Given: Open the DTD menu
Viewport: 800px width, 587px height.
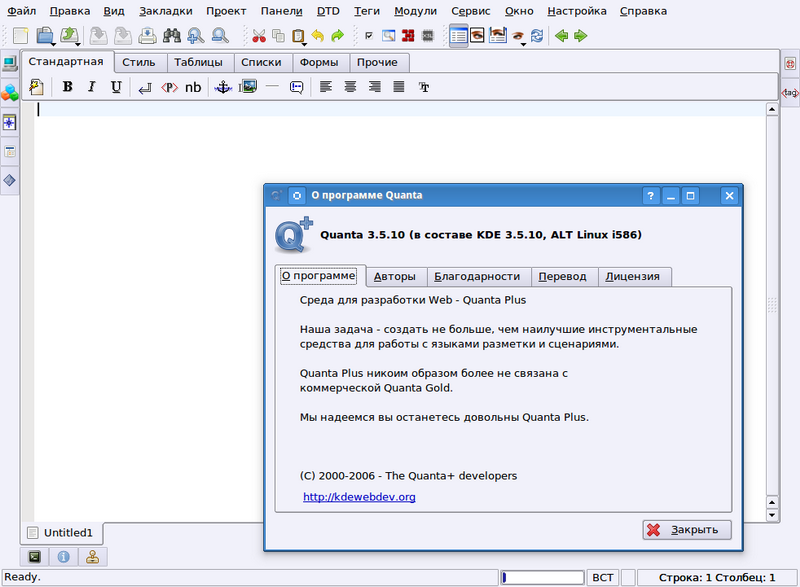Looking at the screenshot, I should pos(328,11).
